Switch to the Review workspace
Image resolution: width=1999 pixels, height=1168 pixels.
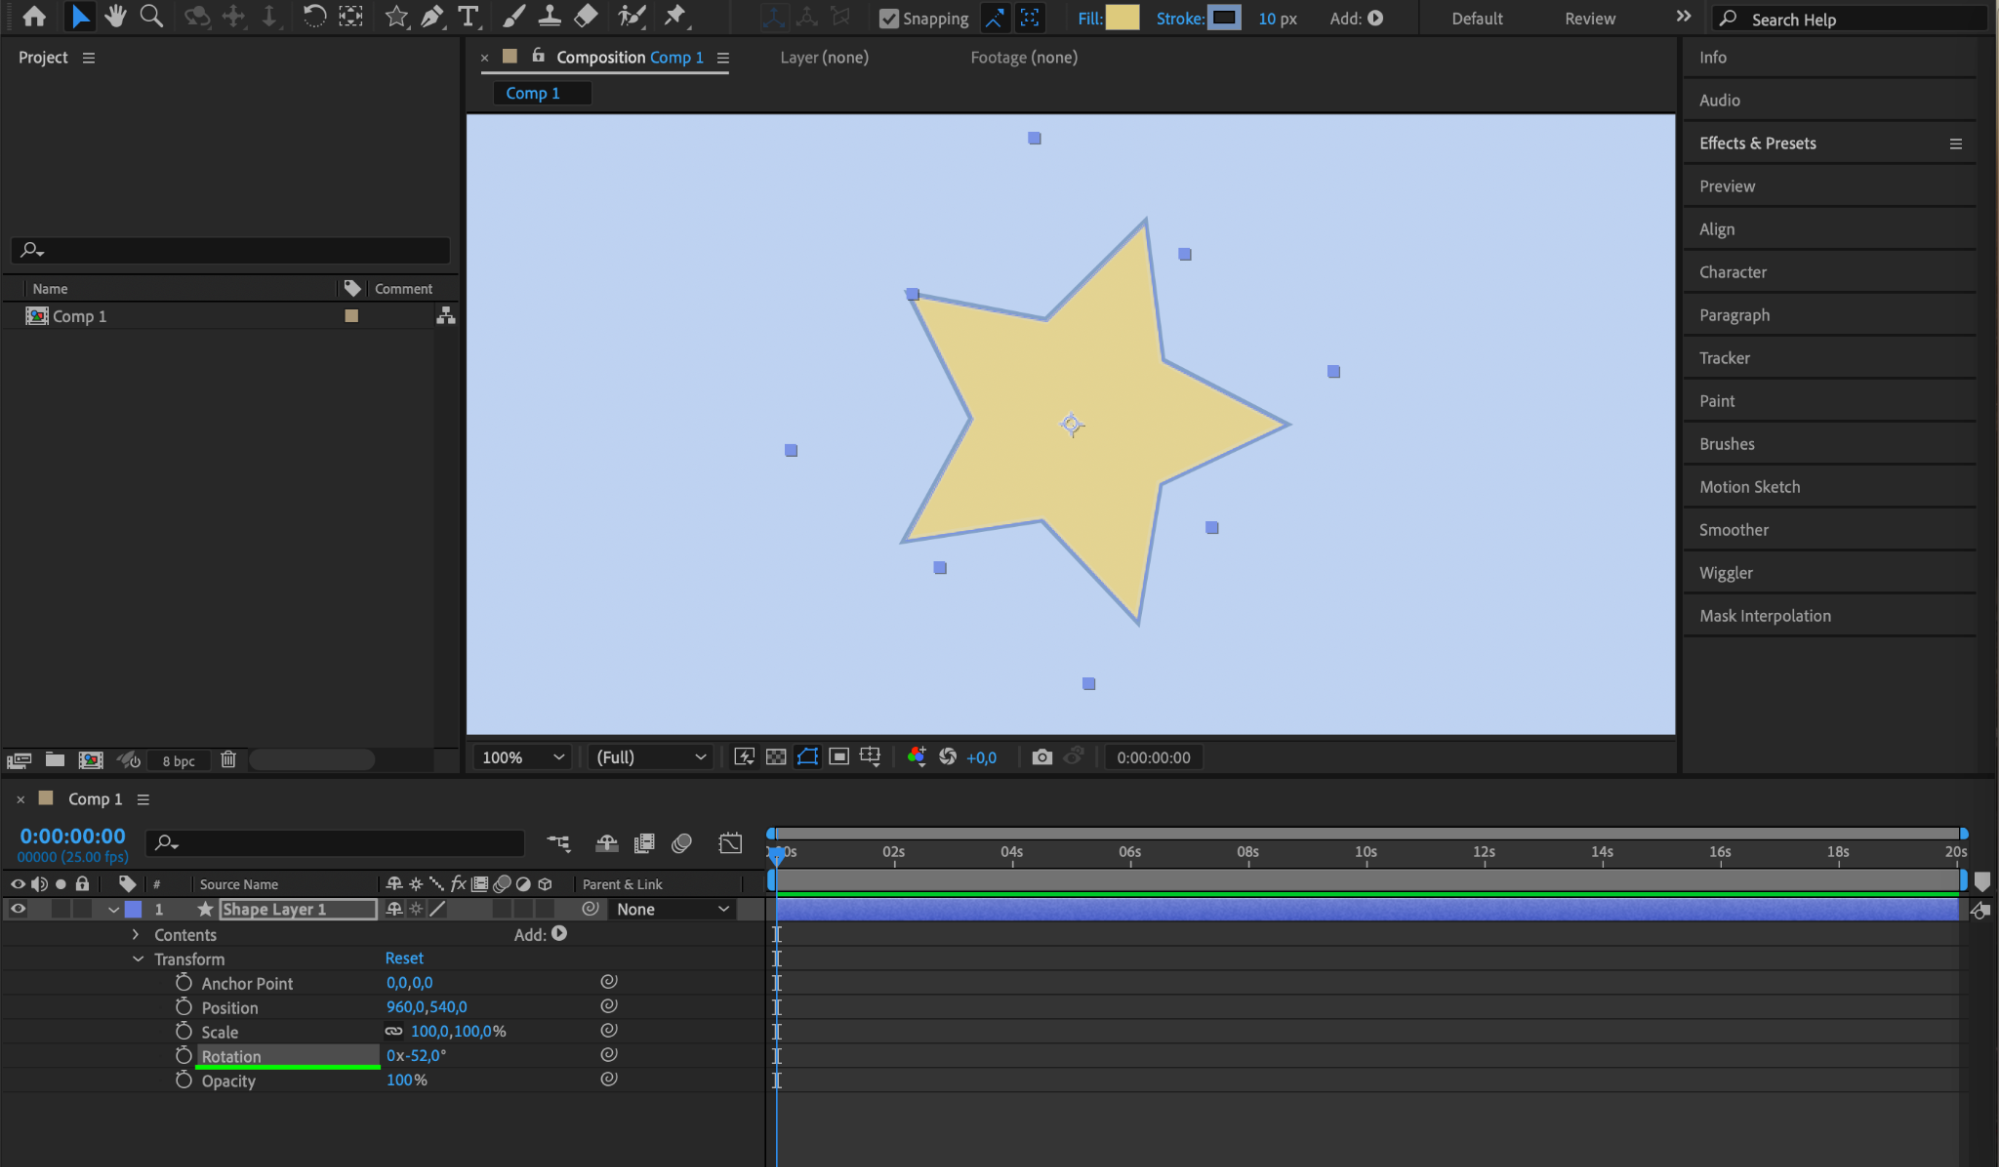1589,18
